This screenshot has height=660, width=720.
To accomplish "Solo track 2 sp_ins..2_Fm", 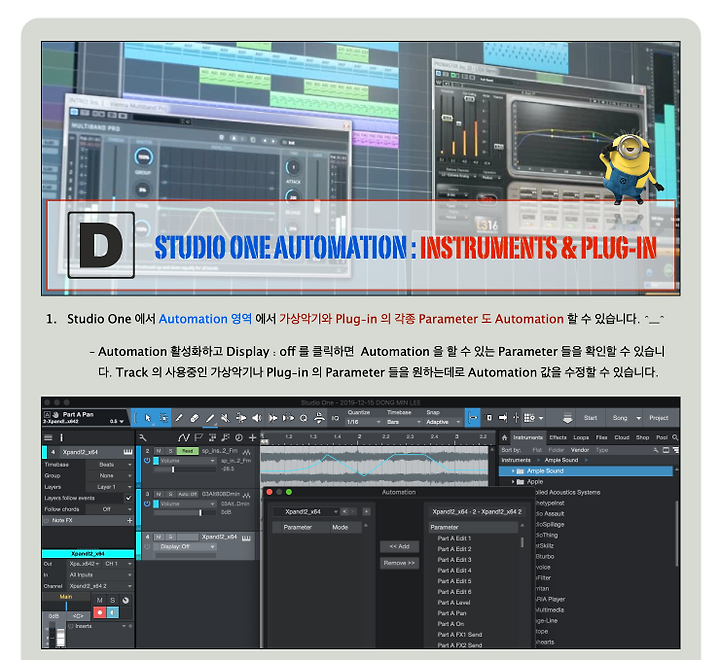I will [170, 451].
